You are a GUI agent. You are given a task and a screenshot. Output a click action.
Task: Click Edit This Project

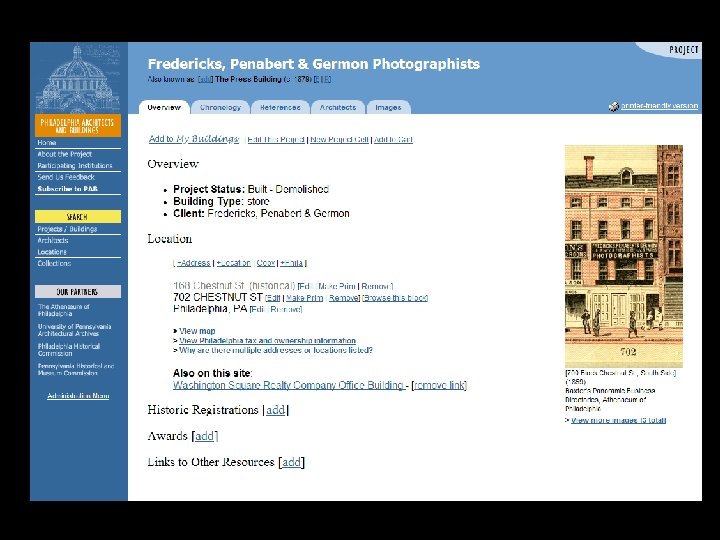276,140
